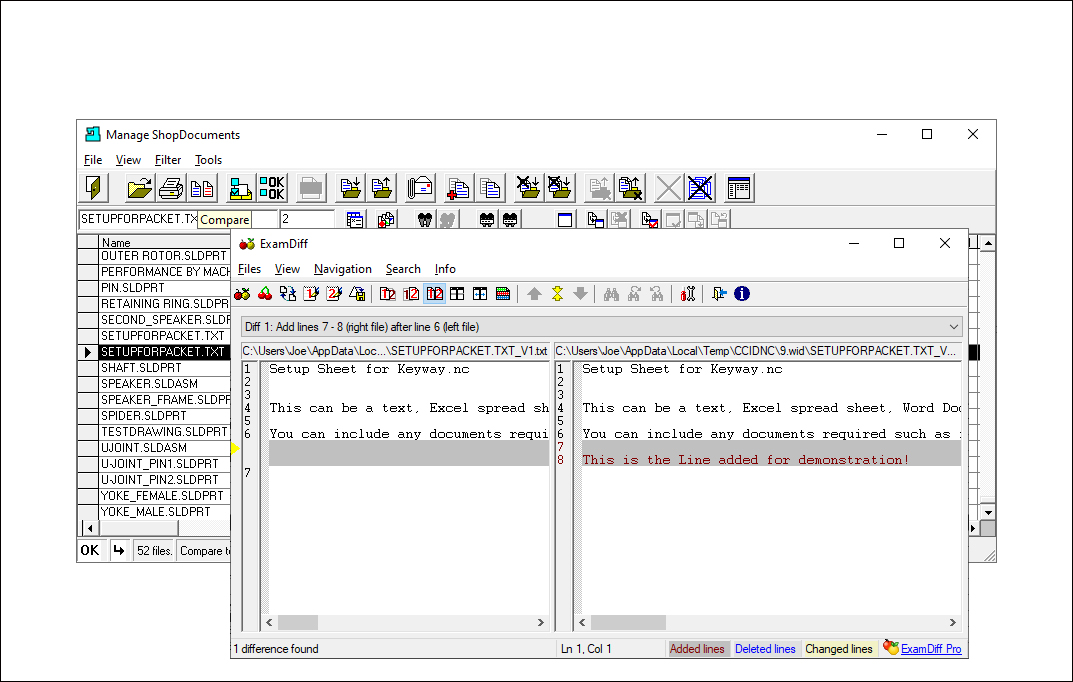Open File menu in Manage ShopDocuments
1073x682 pixels.
coord(93,159)
